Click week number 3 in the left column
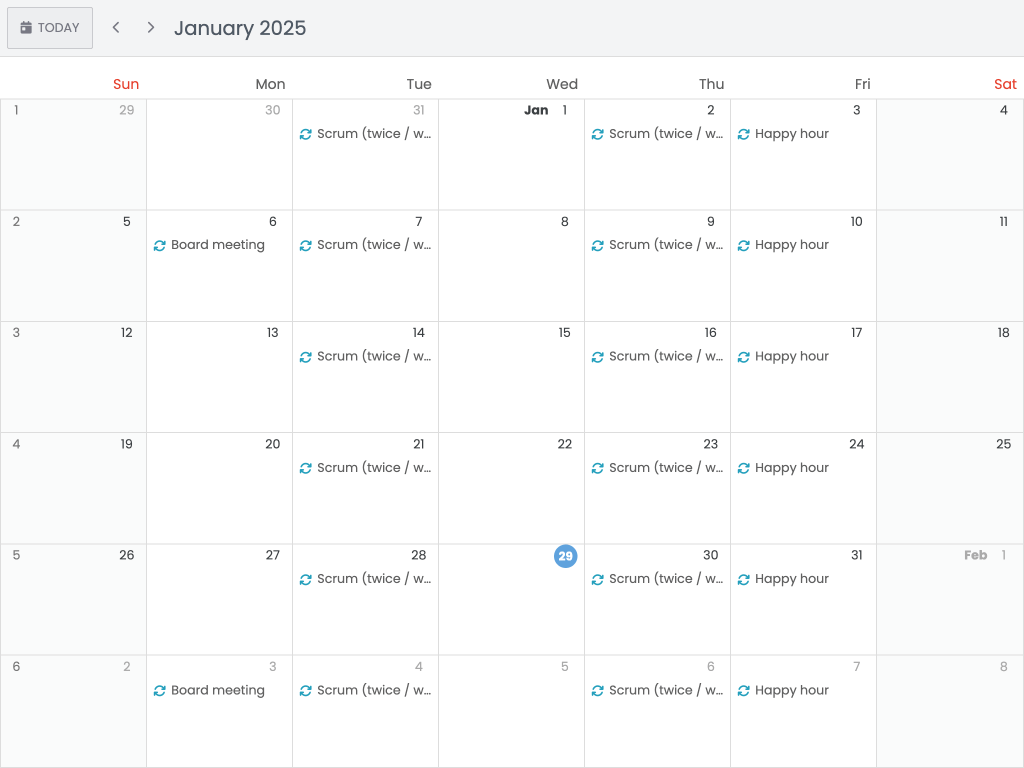Screen dimensions: 1024x768 pyautogui.click(x=15, y=332)
